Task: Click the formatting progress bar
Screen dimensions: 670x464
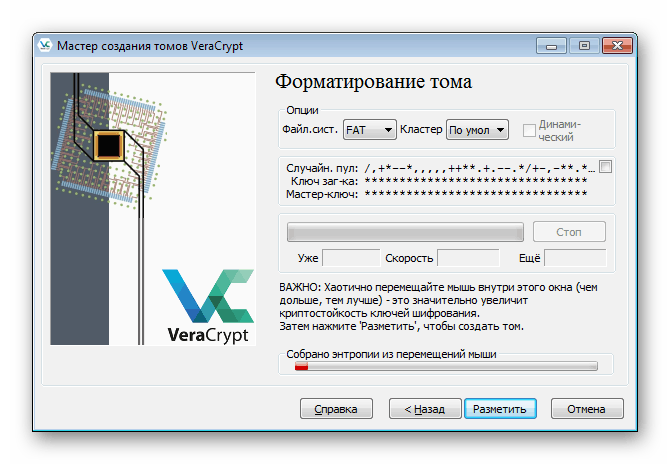Action: [405, 232]
